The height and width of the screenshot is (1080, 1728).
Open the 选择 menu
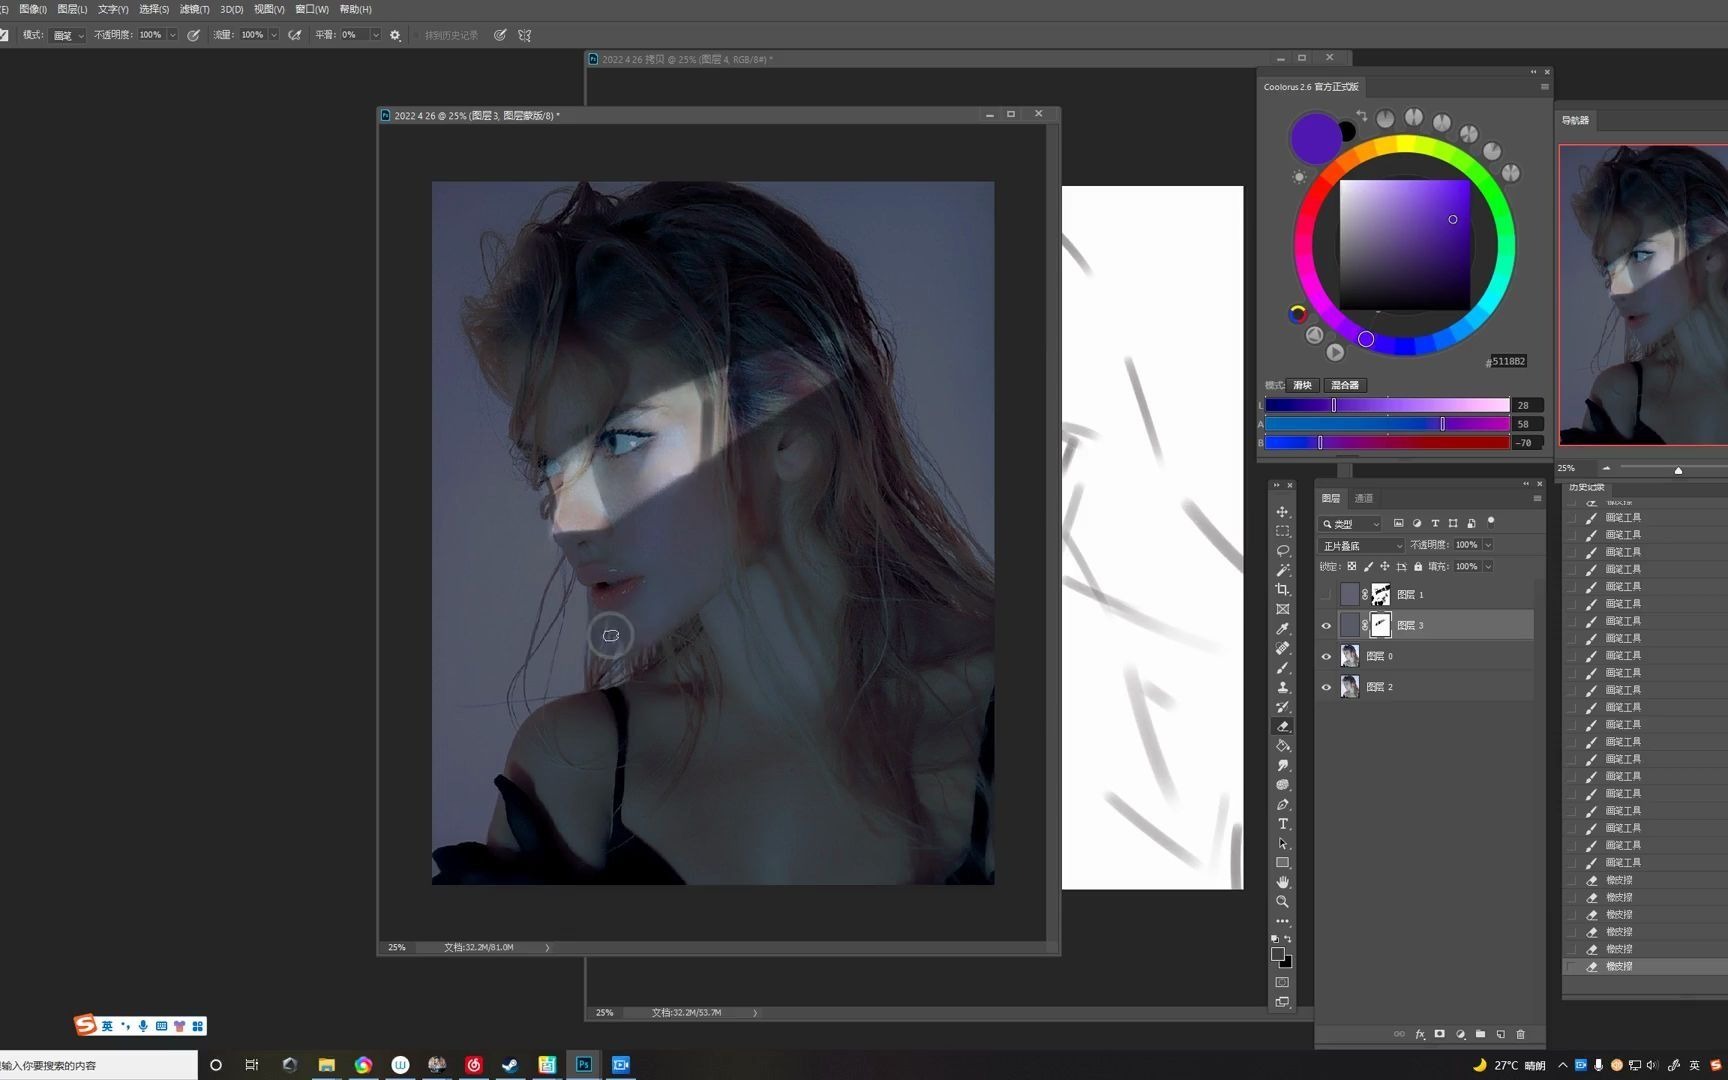pos(153,9)
